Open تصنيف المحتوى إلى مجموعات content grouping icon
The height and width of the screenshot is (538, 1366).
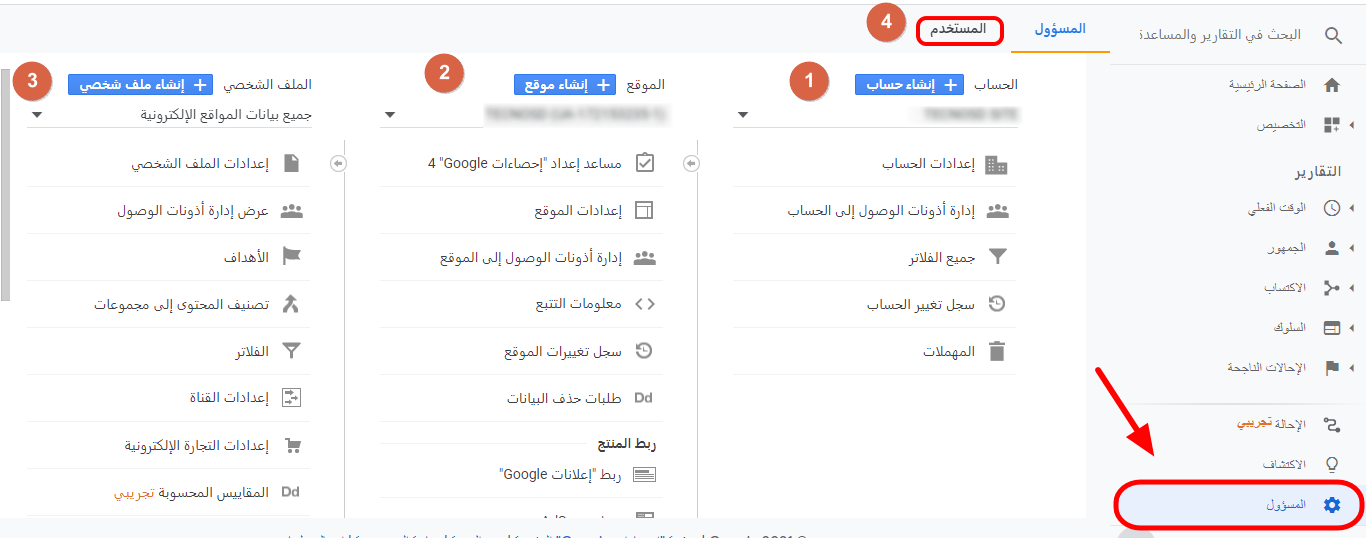pos(291,304)
